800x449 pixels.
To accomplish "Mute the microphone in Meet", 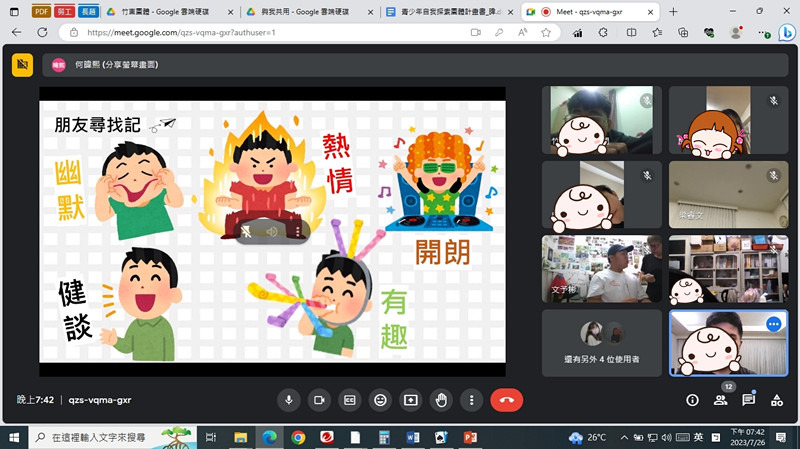I will 289,400.
